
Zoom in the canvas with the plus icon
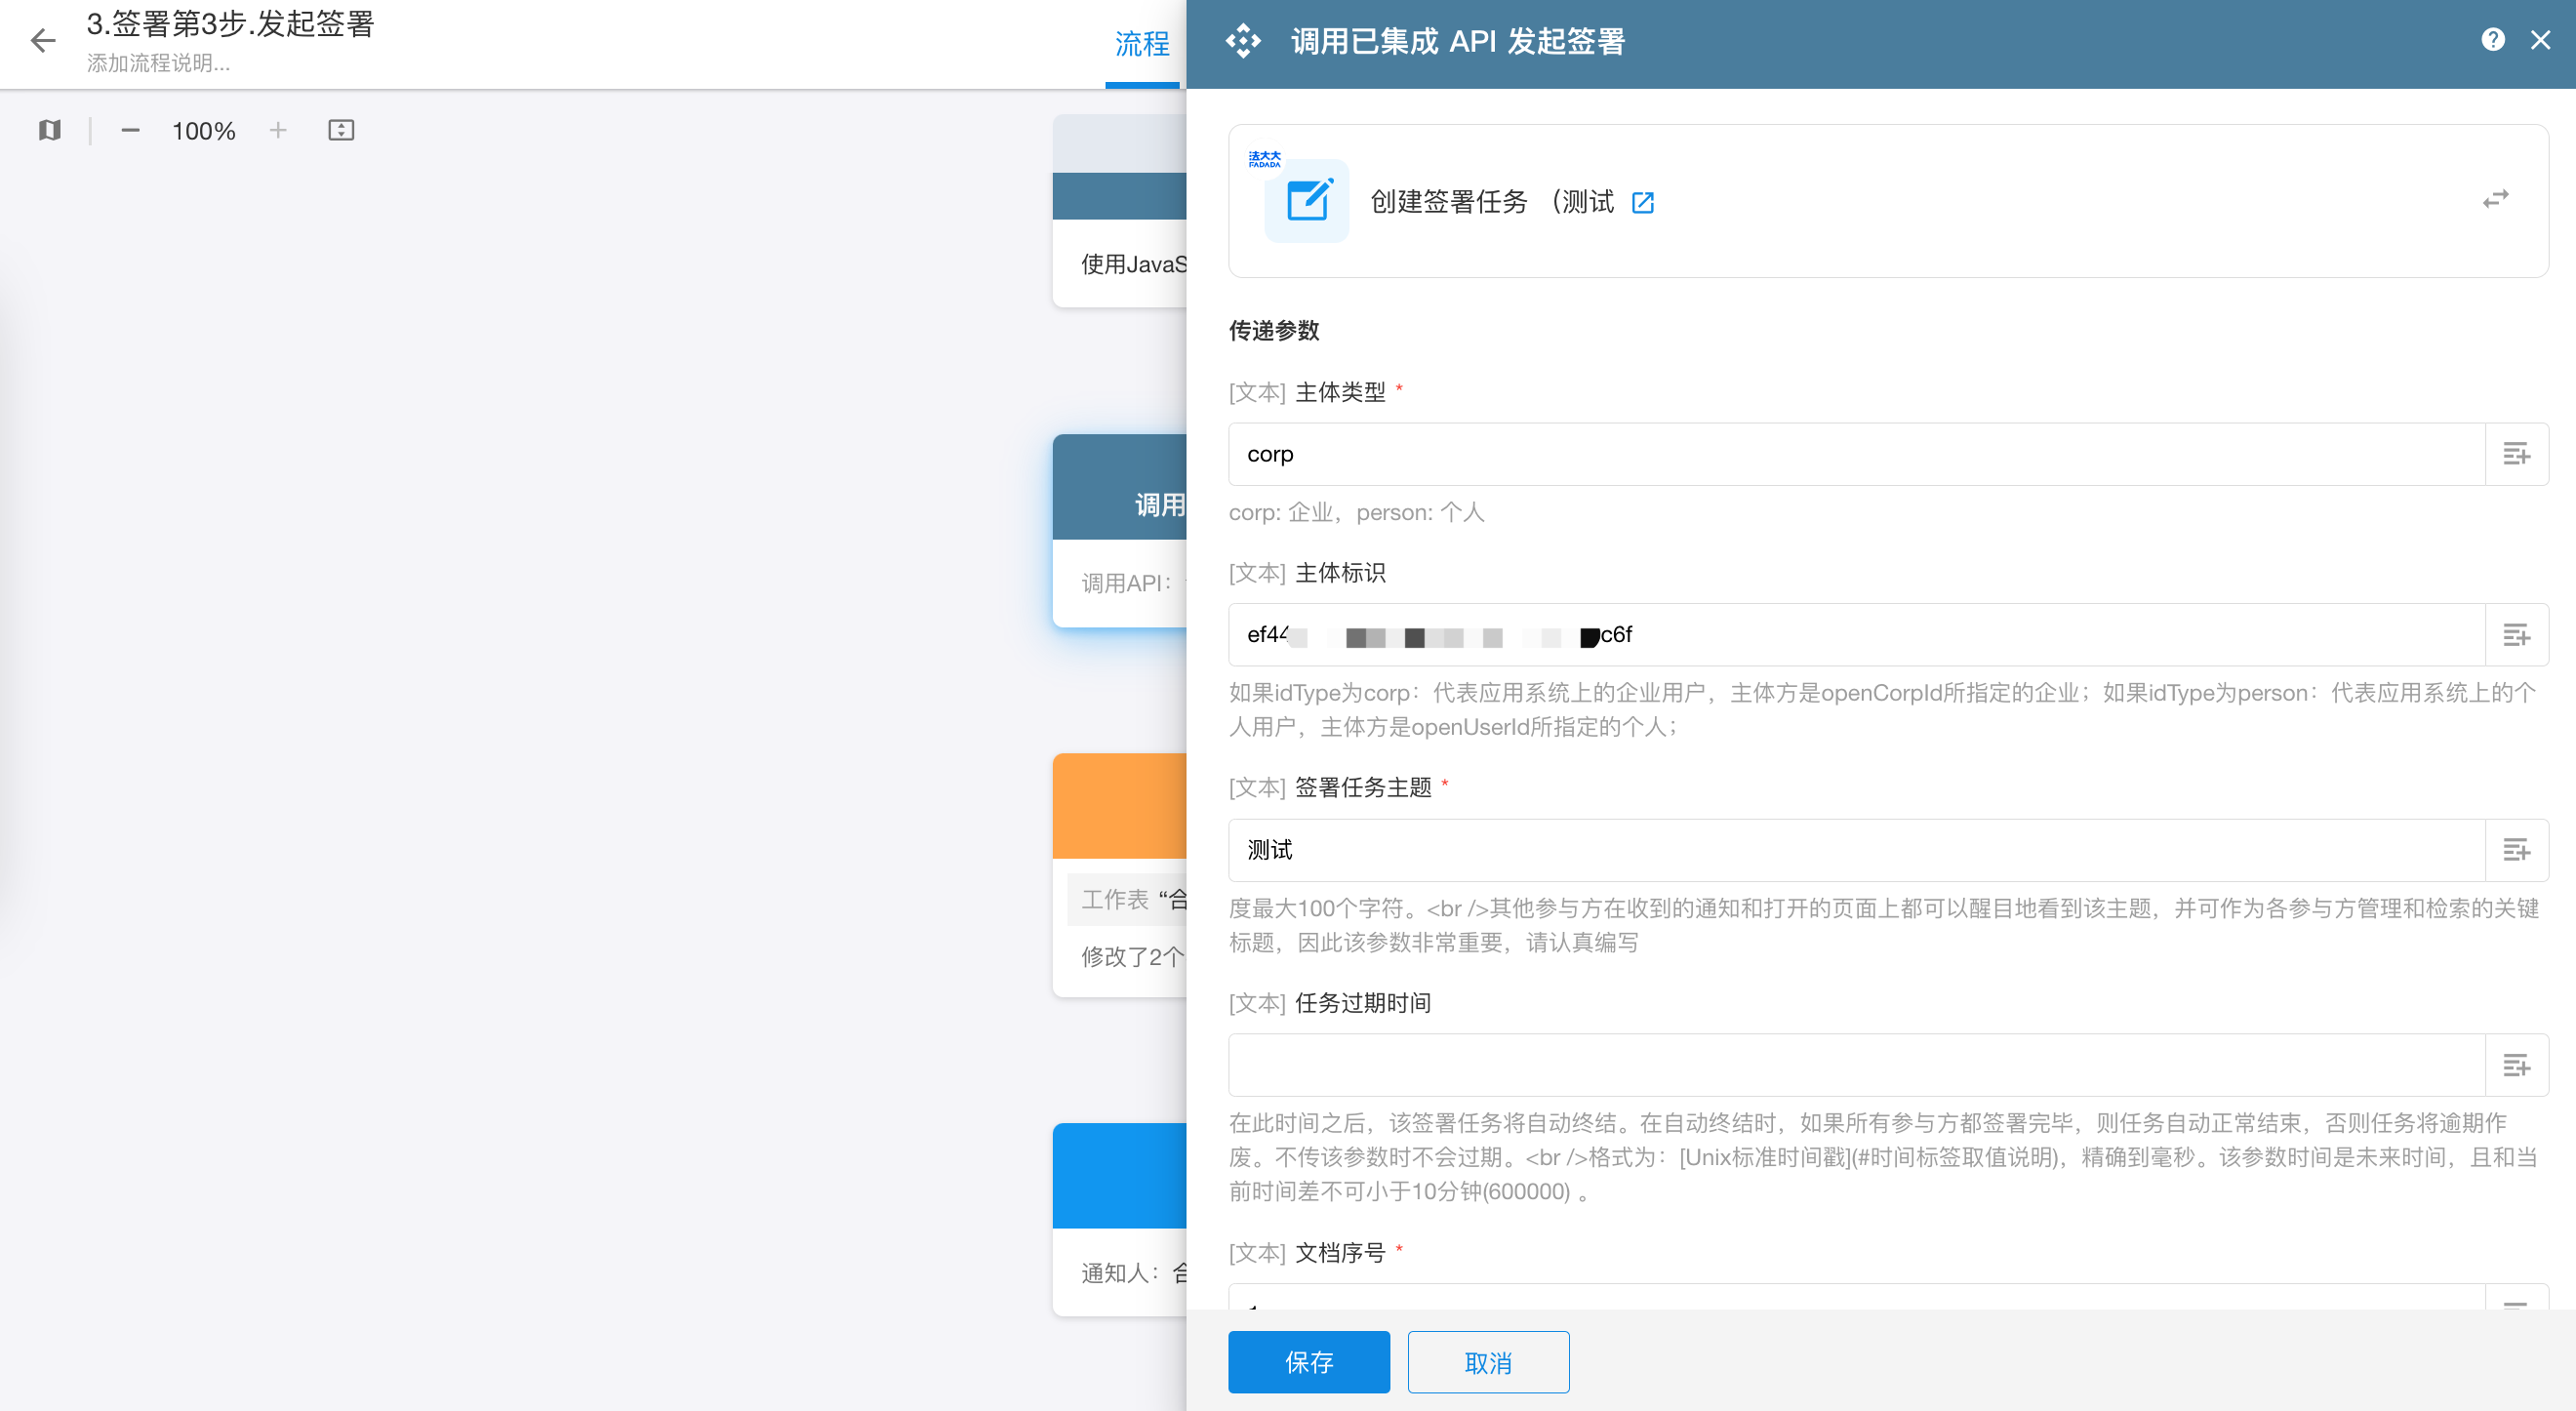click(278, 130)
